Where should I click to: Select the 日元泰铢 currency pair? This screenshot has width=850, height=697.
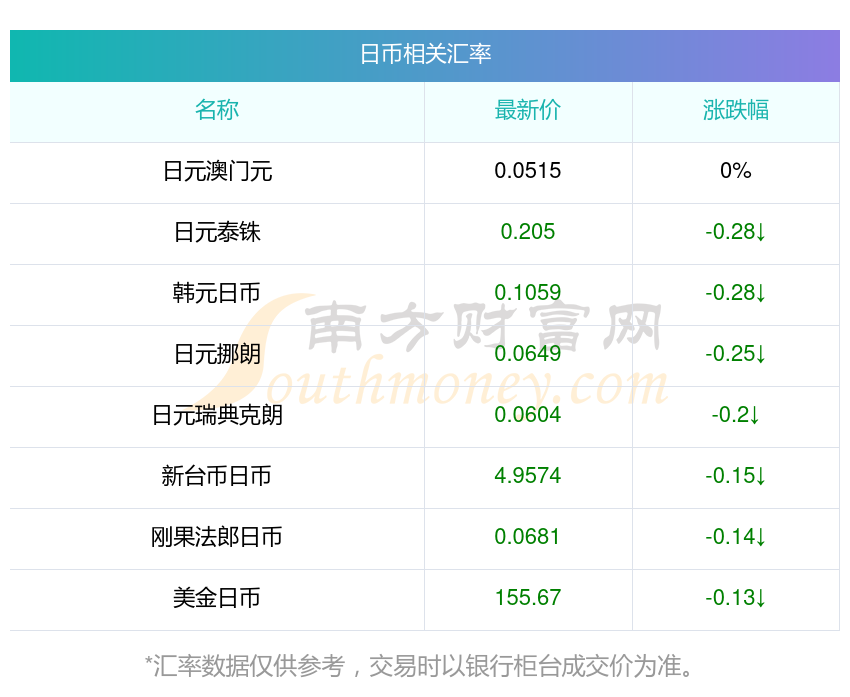pos(217,232)
